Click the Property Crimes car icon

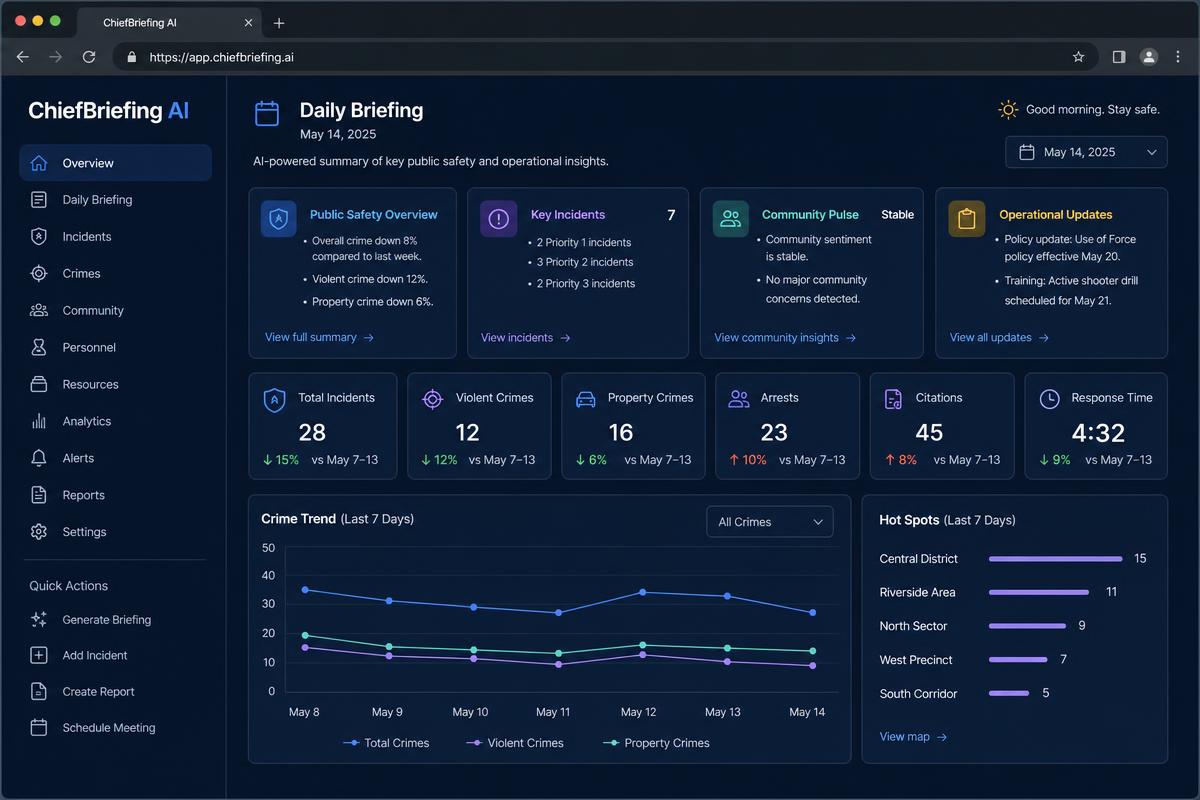pos(586,399)
